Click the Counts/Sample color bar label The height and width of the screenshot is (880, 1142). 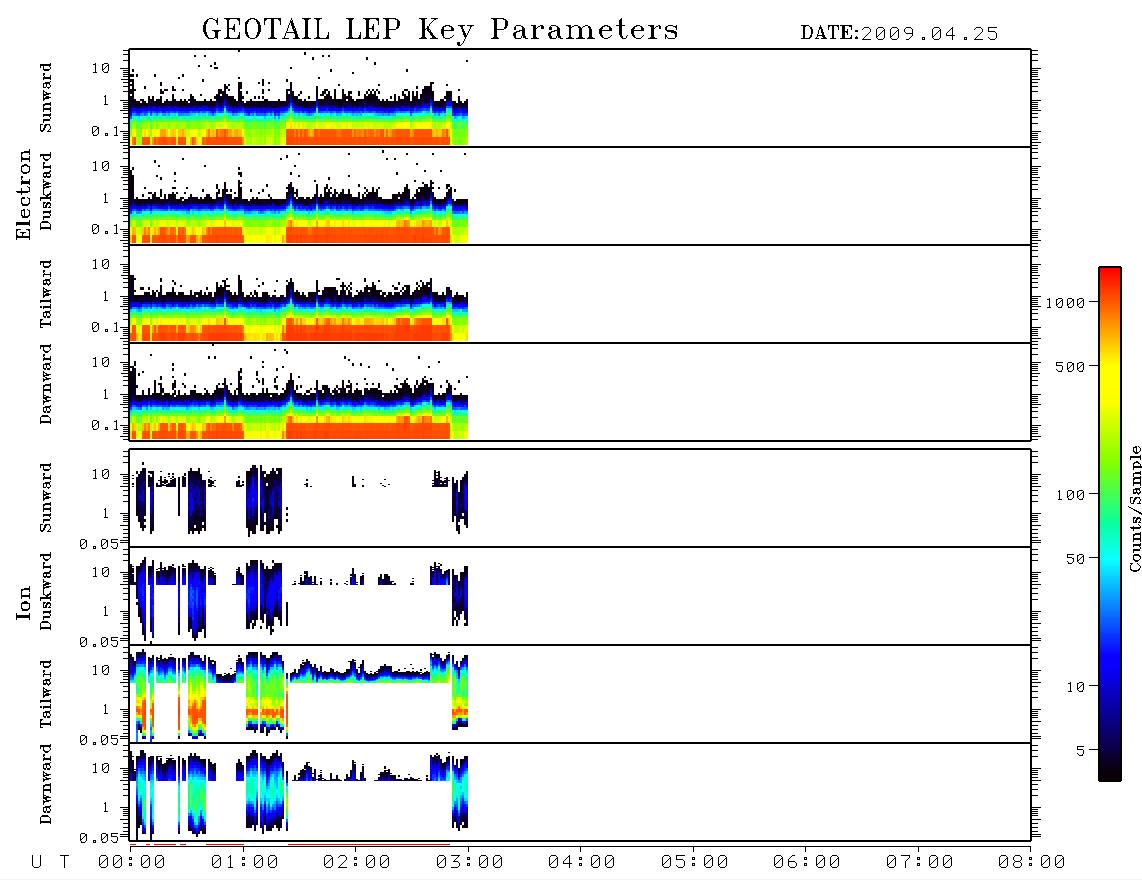point(1134,508)
